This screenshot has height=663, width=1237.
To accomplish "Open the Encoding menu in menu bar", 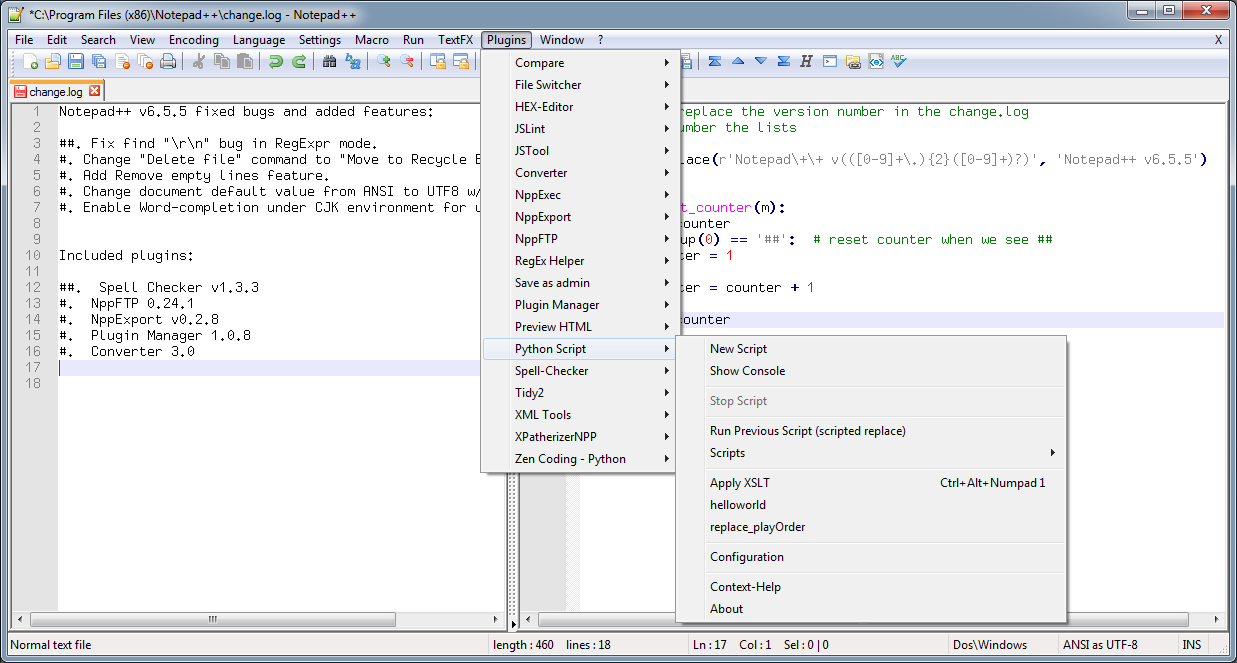I will pyautogui.click(x=193, y=40).
